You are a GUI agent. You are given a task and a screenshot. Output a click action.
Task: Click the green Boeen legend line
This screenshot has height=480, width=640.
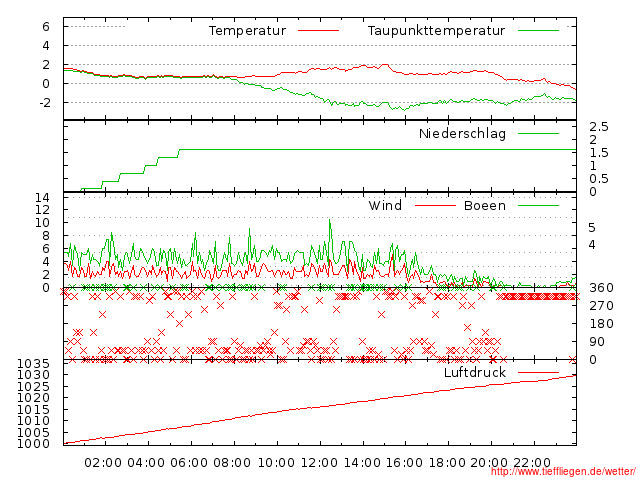[x=538, y=205]
